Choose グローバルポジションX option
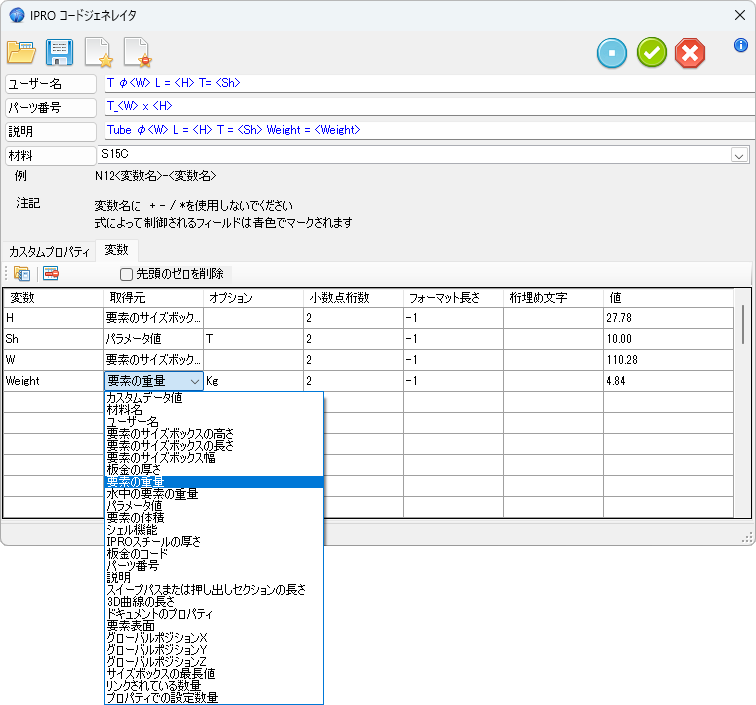 pos(214,637)
